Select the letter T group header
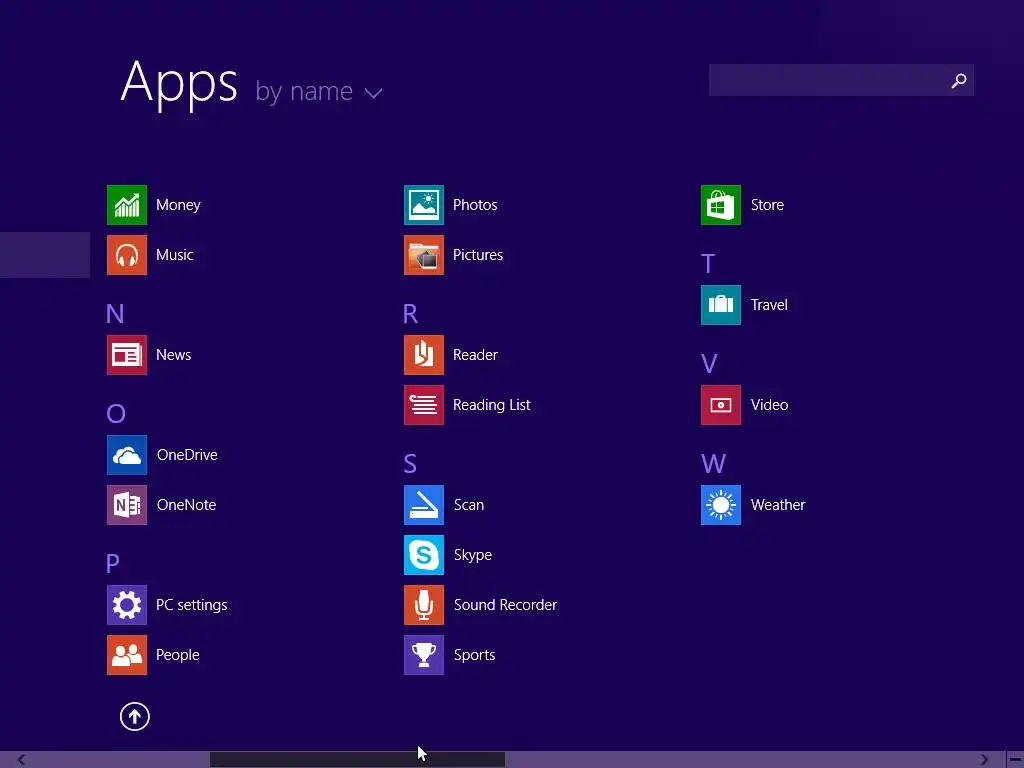Image resolution: width=1024 pixels, height=768 pixels. click(x=708, y=264)
